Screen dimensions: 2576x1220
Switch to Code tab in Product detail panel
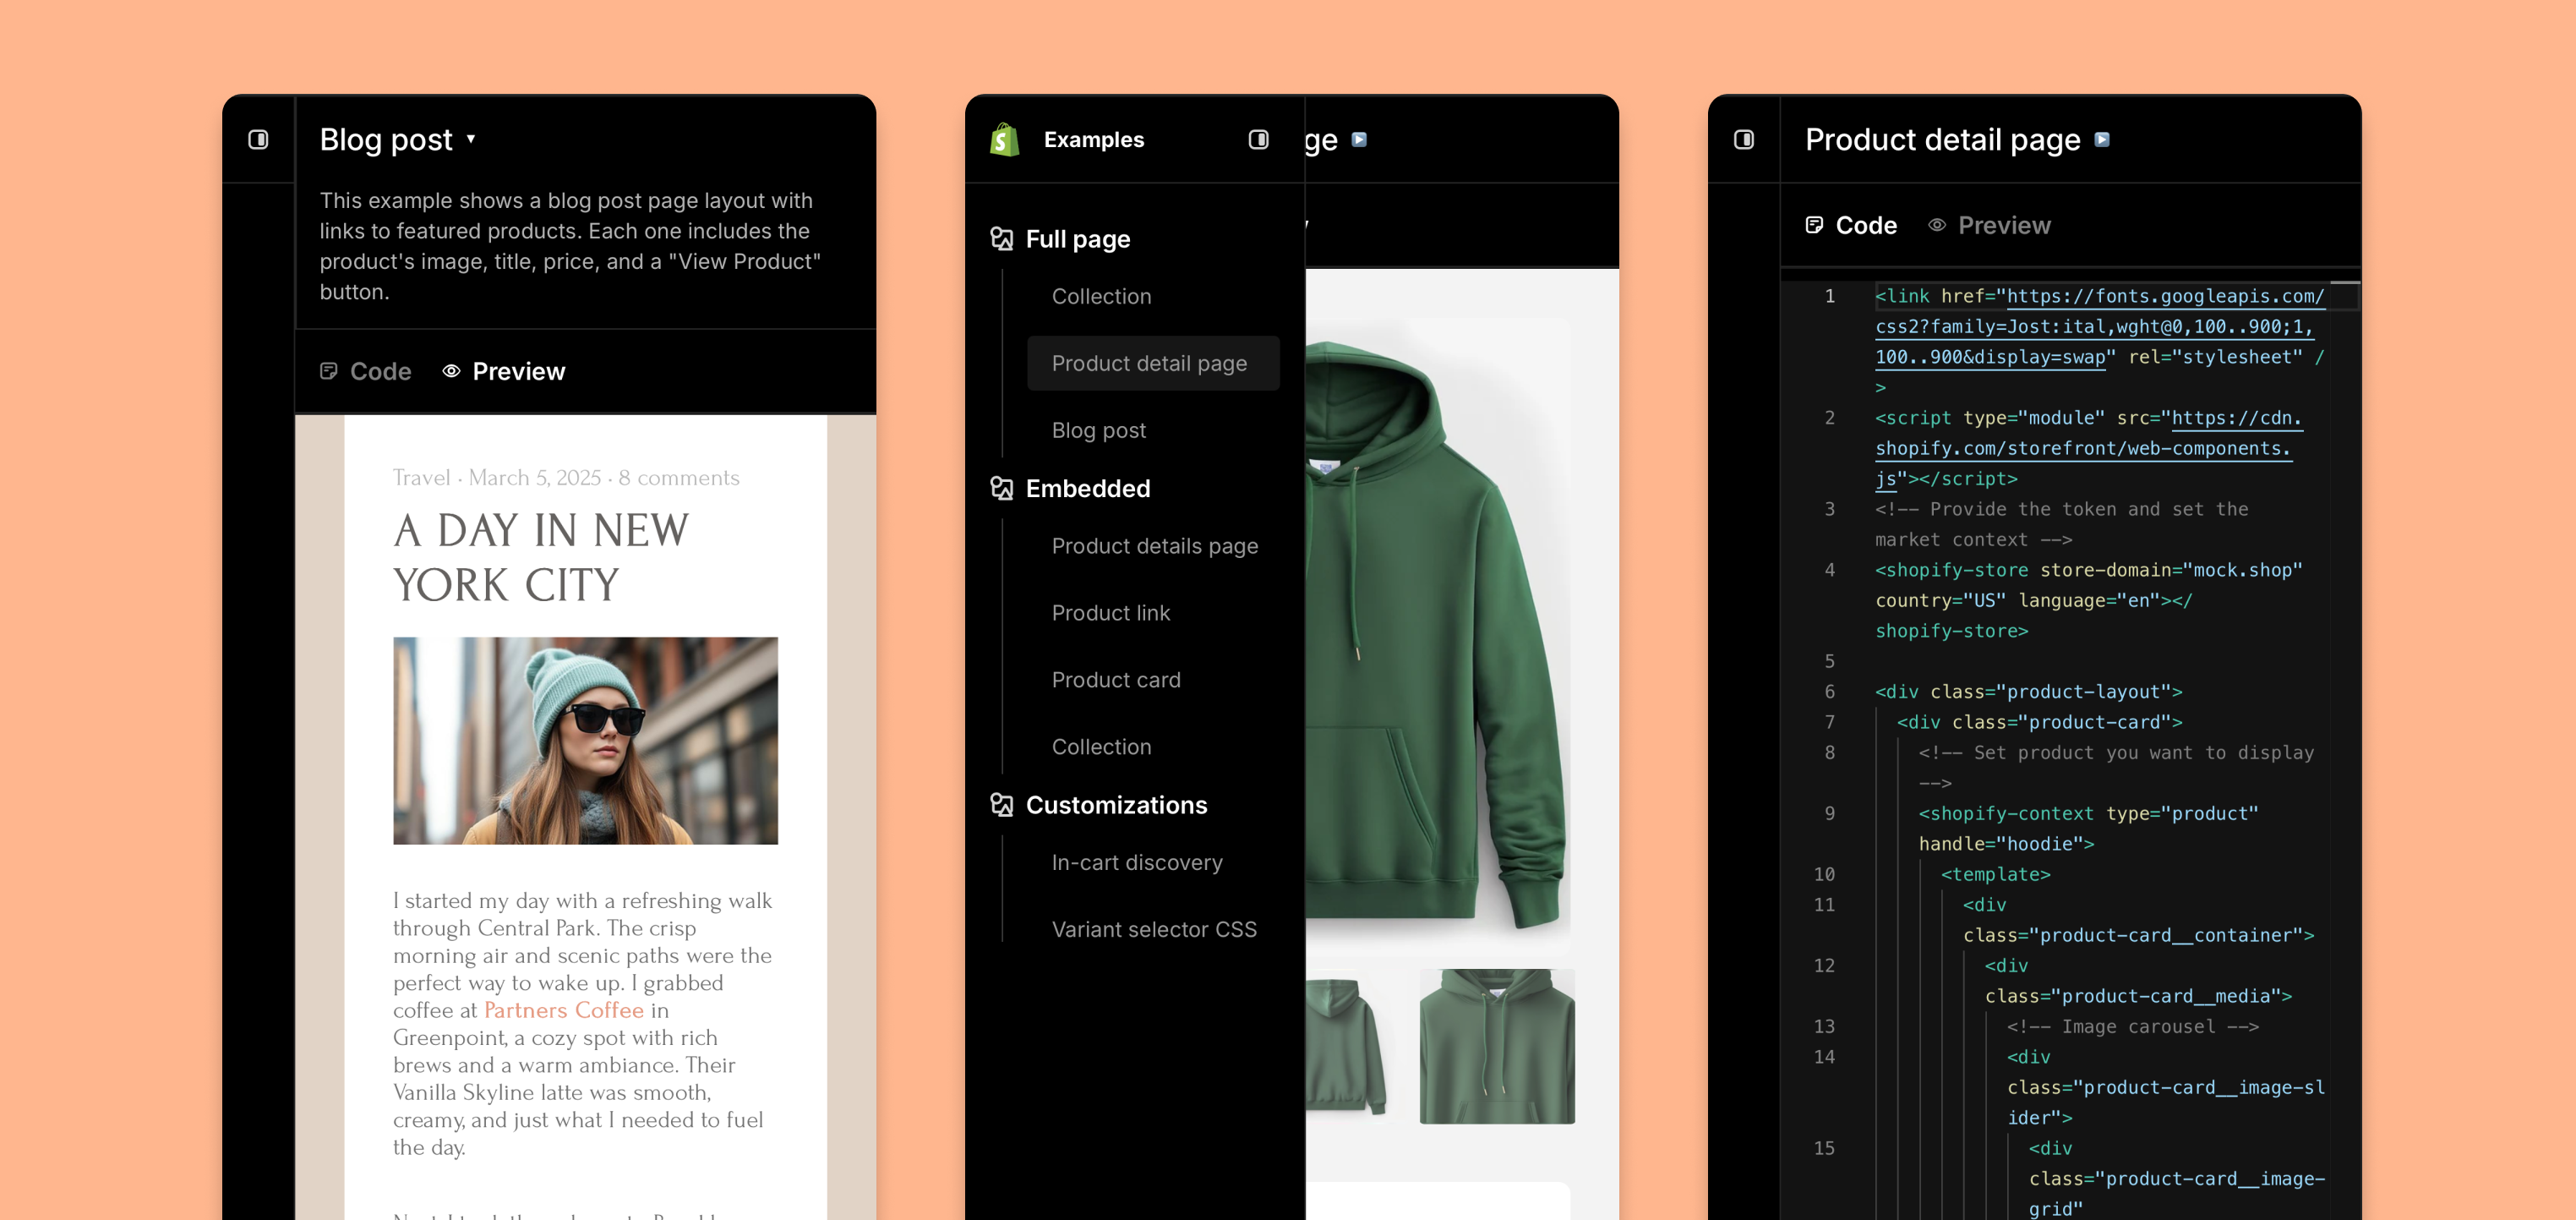[1851, 225]
